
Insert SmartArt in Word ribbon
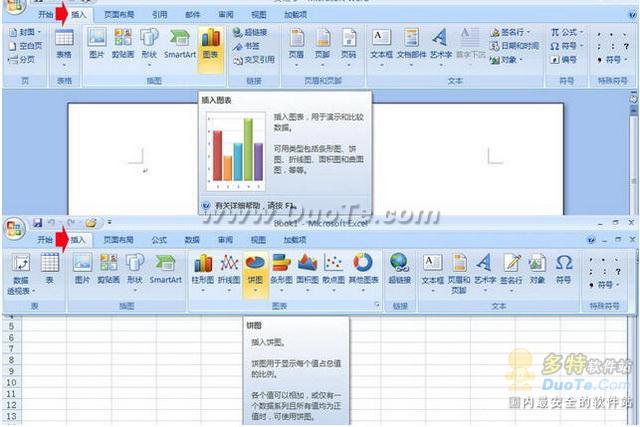[x=180, y=44]
